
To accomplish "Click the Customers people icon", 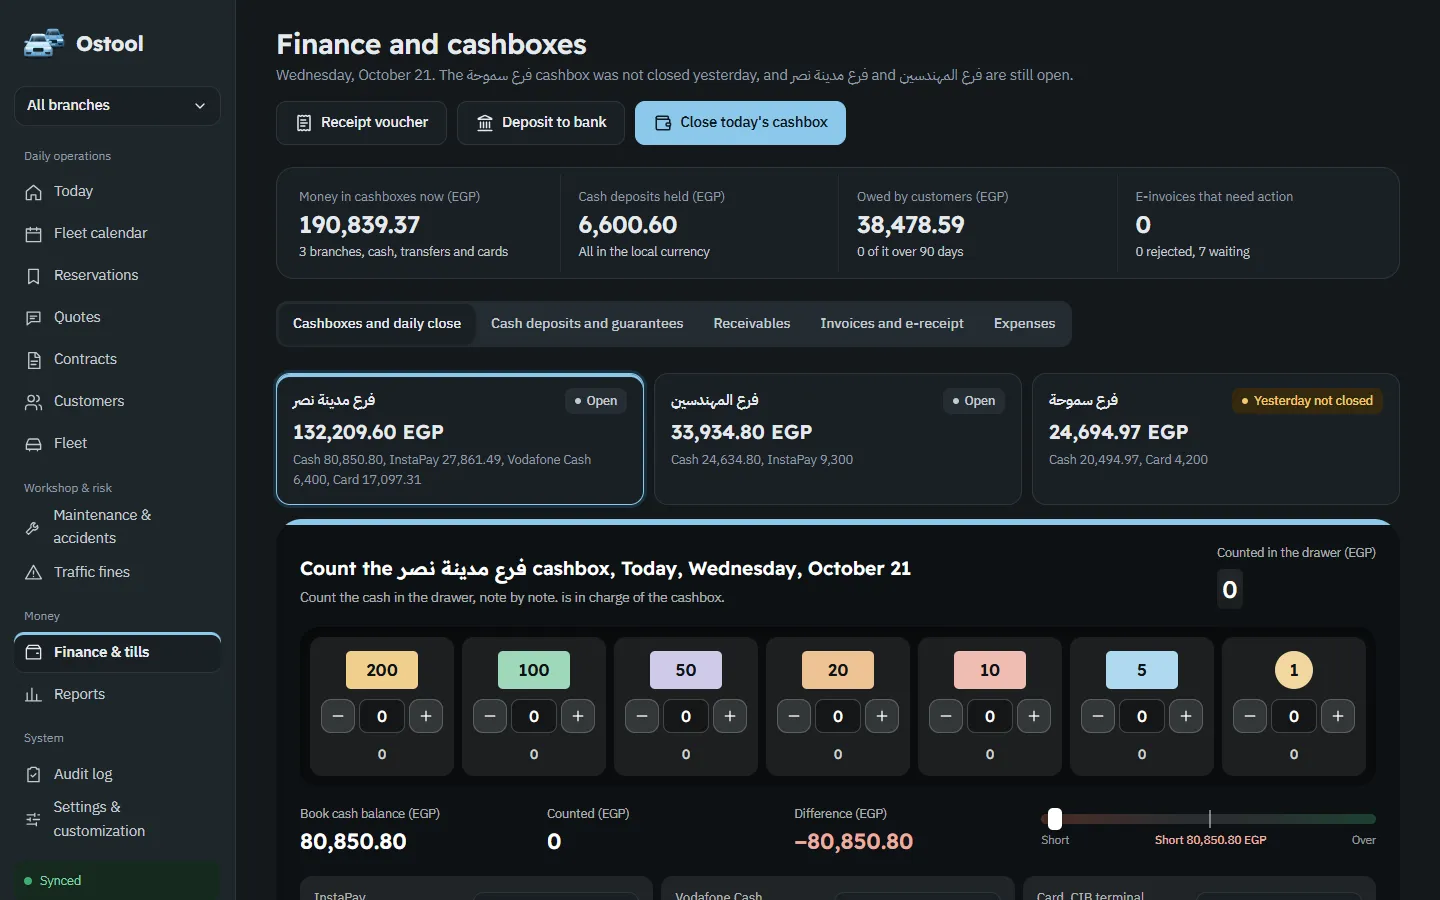I will coord(34,402).
